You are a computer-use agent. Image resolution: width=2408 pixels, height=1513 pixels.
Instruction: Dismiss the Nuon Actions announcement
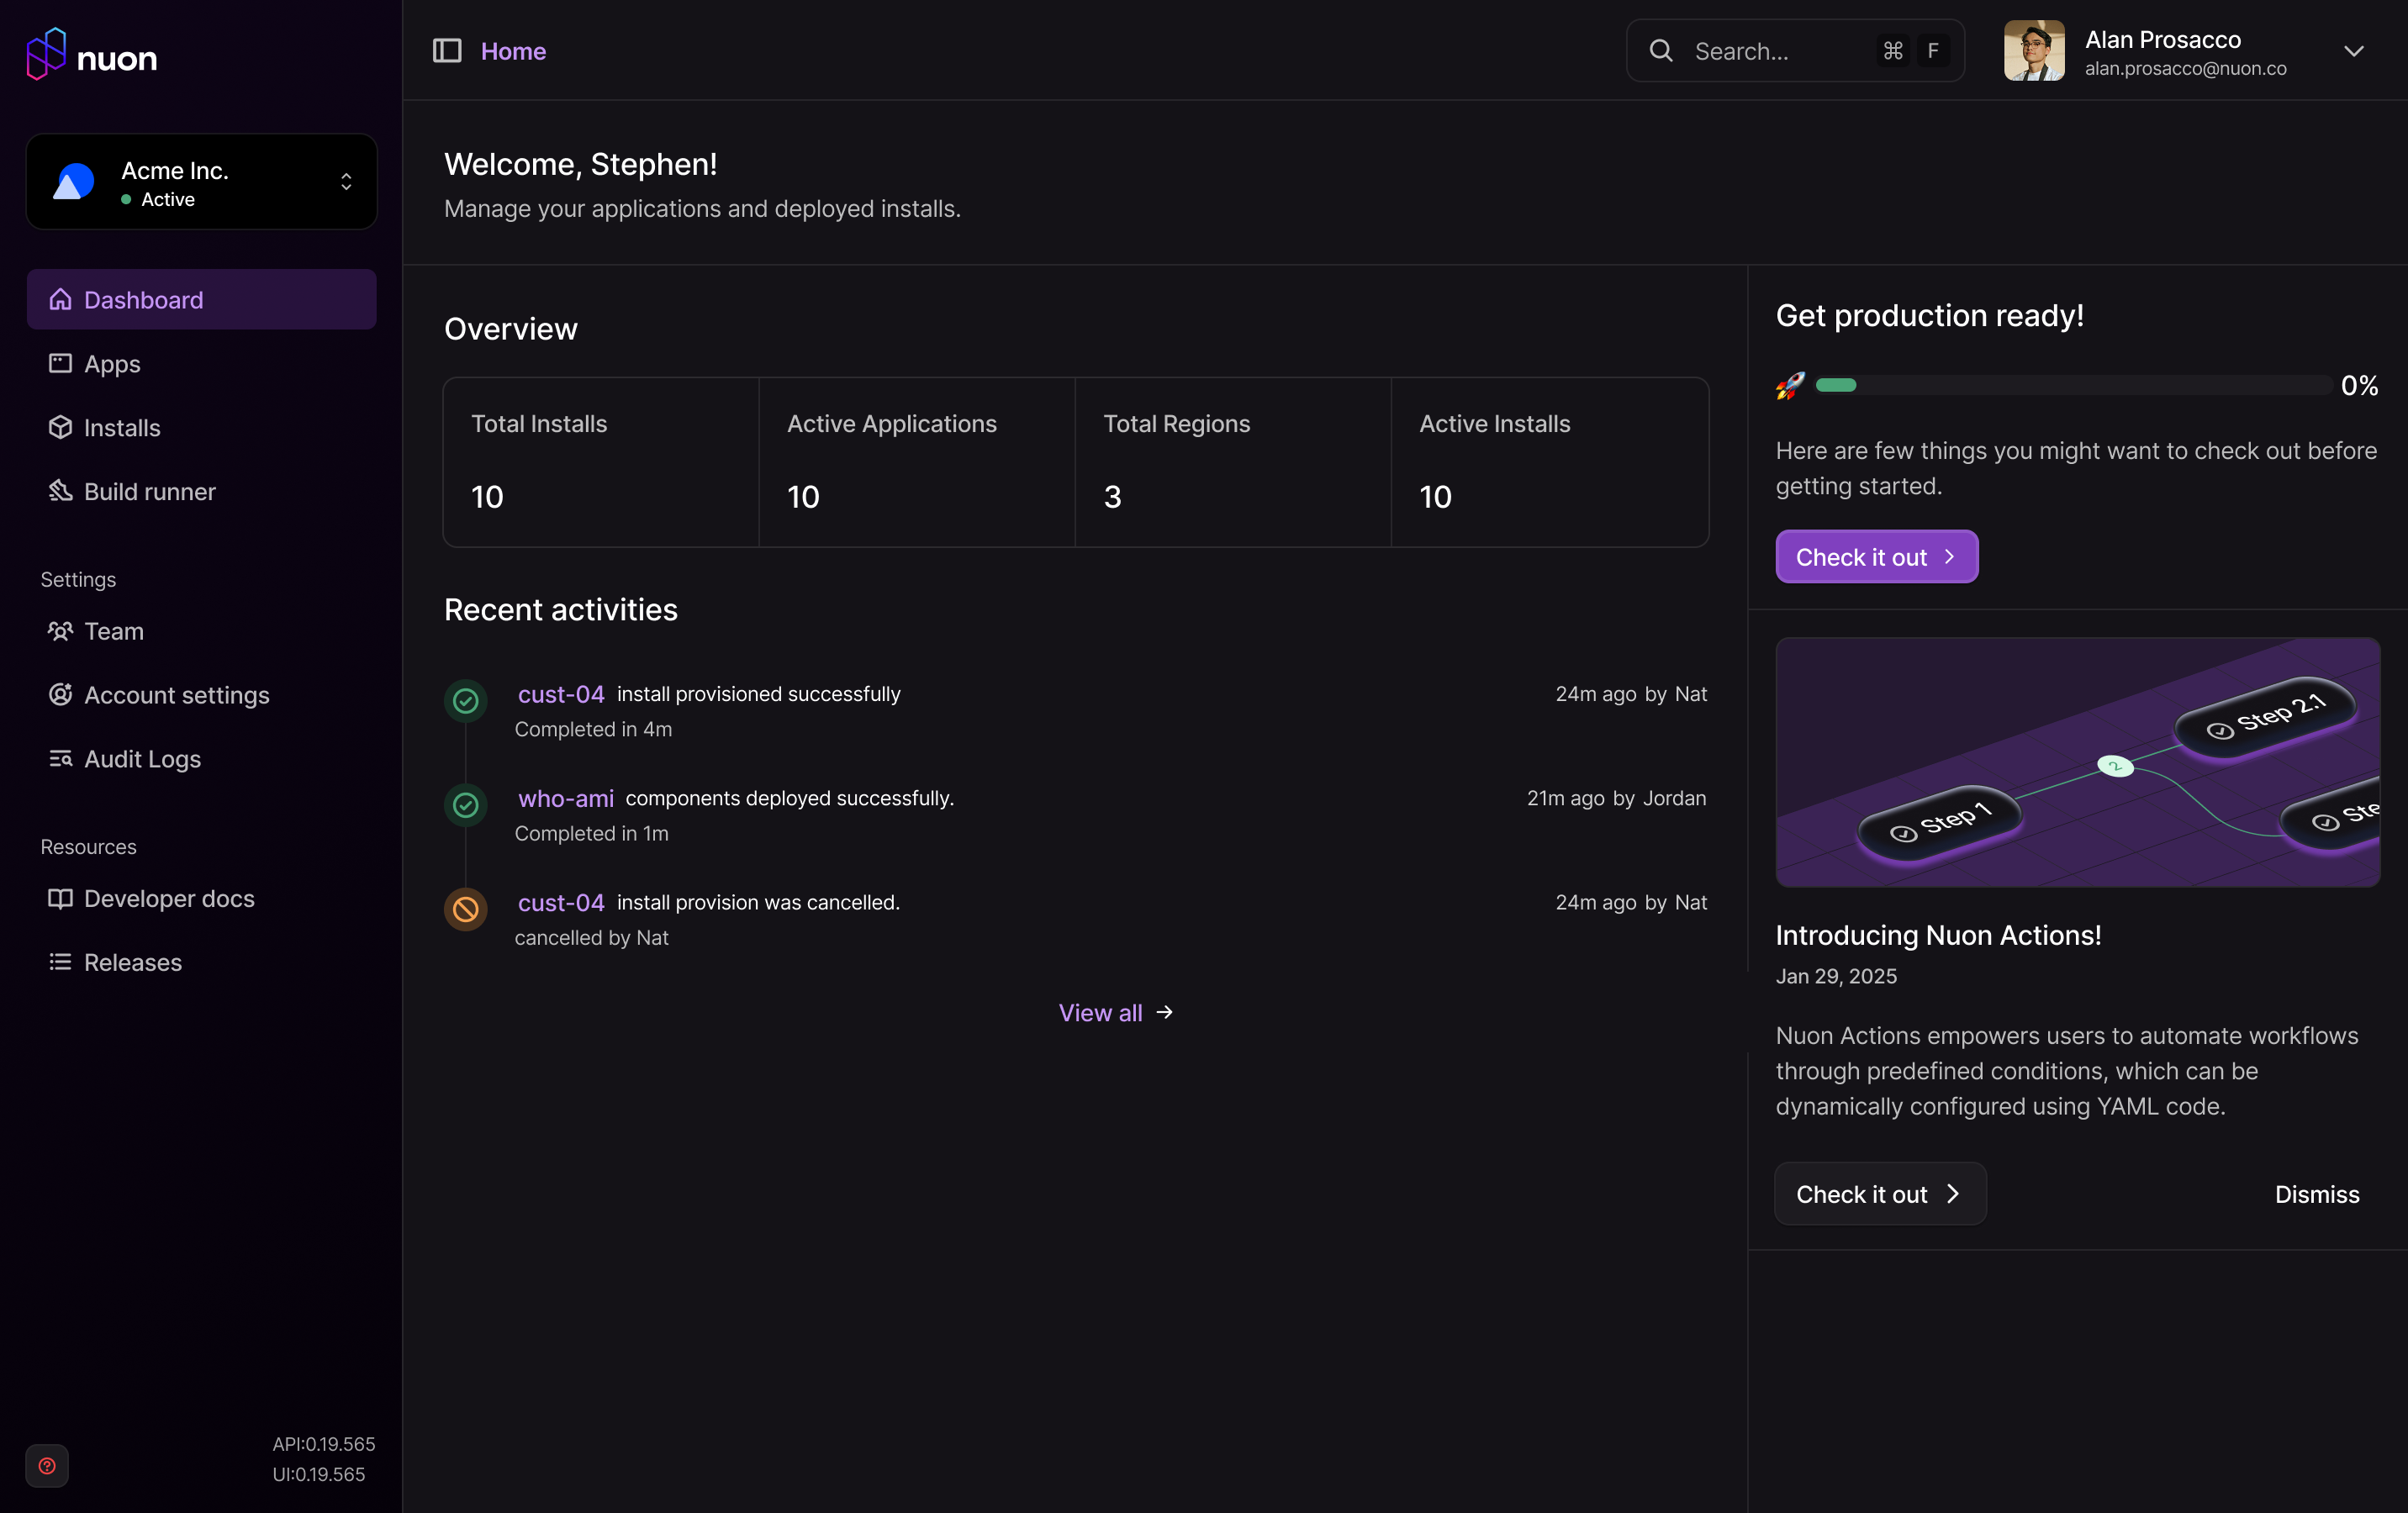[x=2316, y=1194]
